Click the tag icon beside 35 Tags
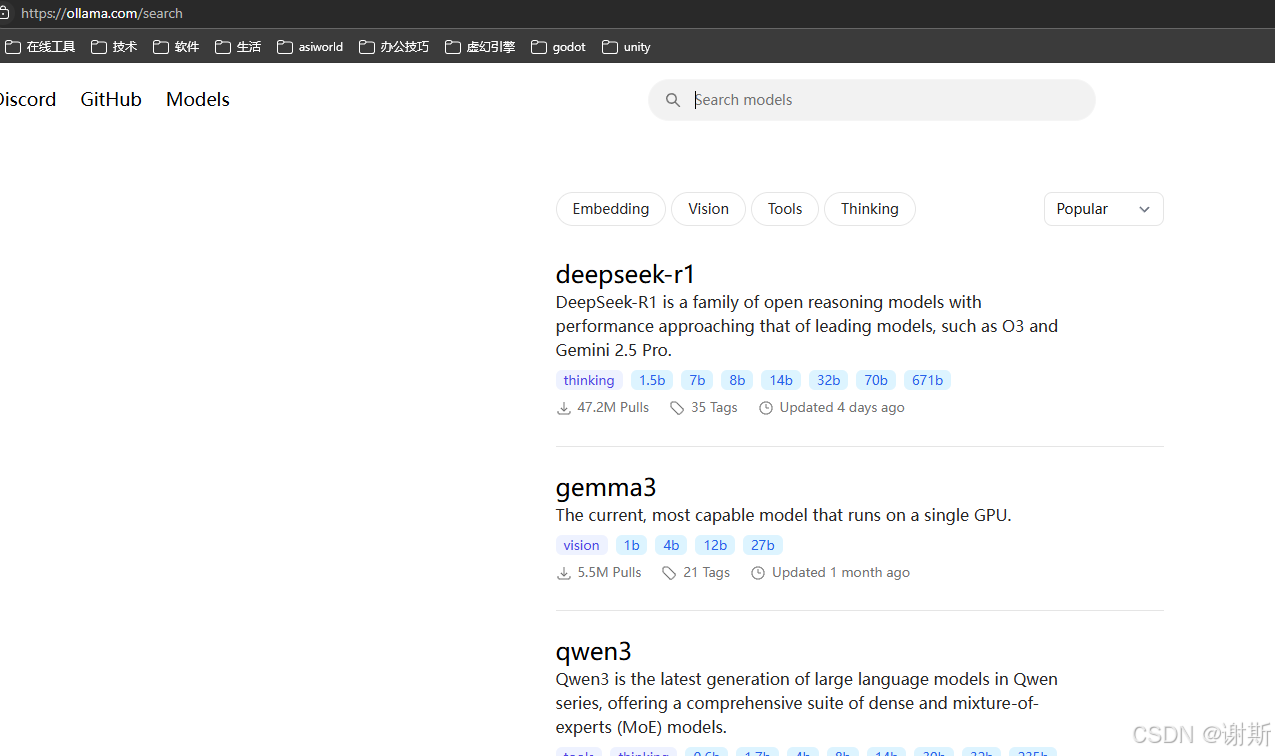The image size is (1275, 756). coord(677,408)
